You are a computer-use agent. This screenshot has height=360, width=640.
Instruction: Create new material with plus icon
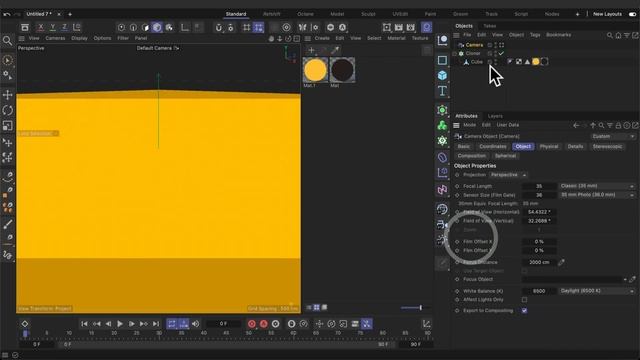pos(311,50)
